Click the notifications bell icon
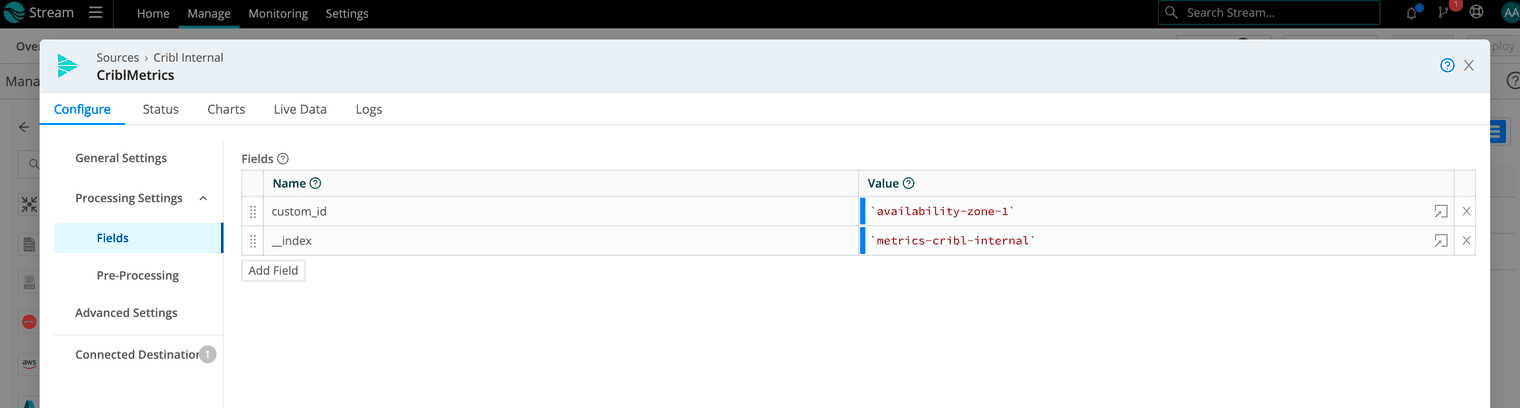This screenshot has width=1520, height=408. tap(1411, 13)
